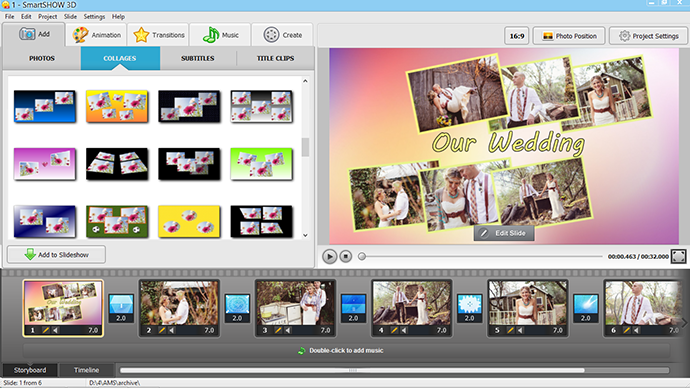Select the dark grid collage template in top row
The image size is (690, 388).
pos(189,106)
